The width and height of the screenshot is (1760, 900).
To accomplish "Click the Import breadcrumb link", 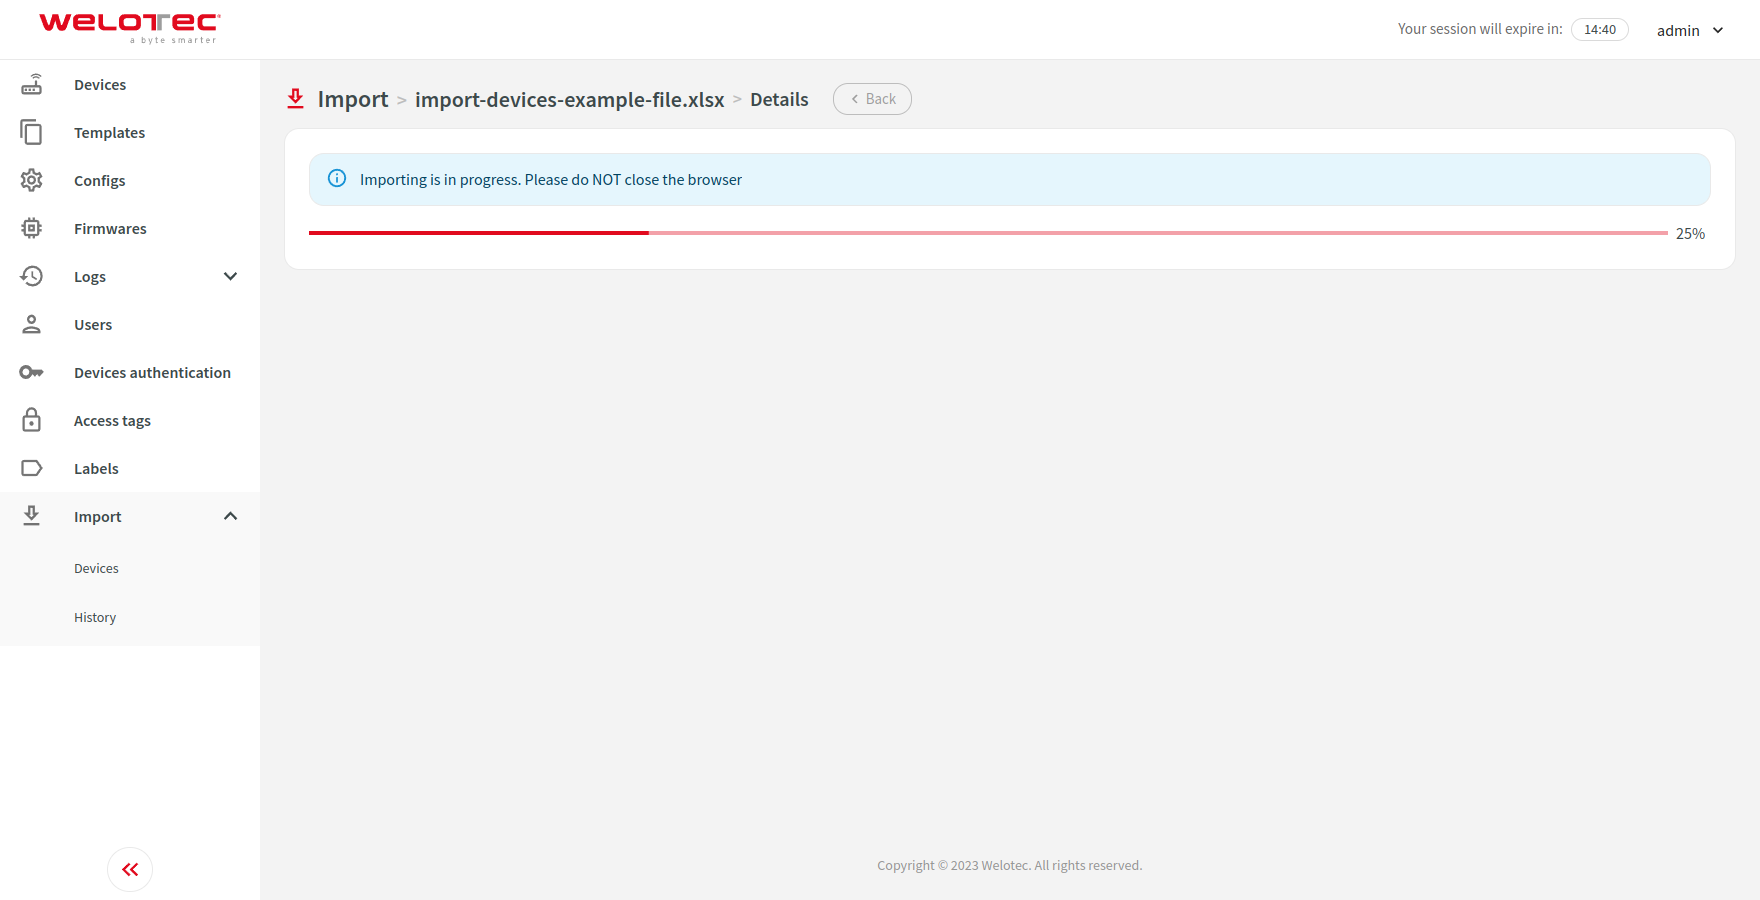I will 353,99.
